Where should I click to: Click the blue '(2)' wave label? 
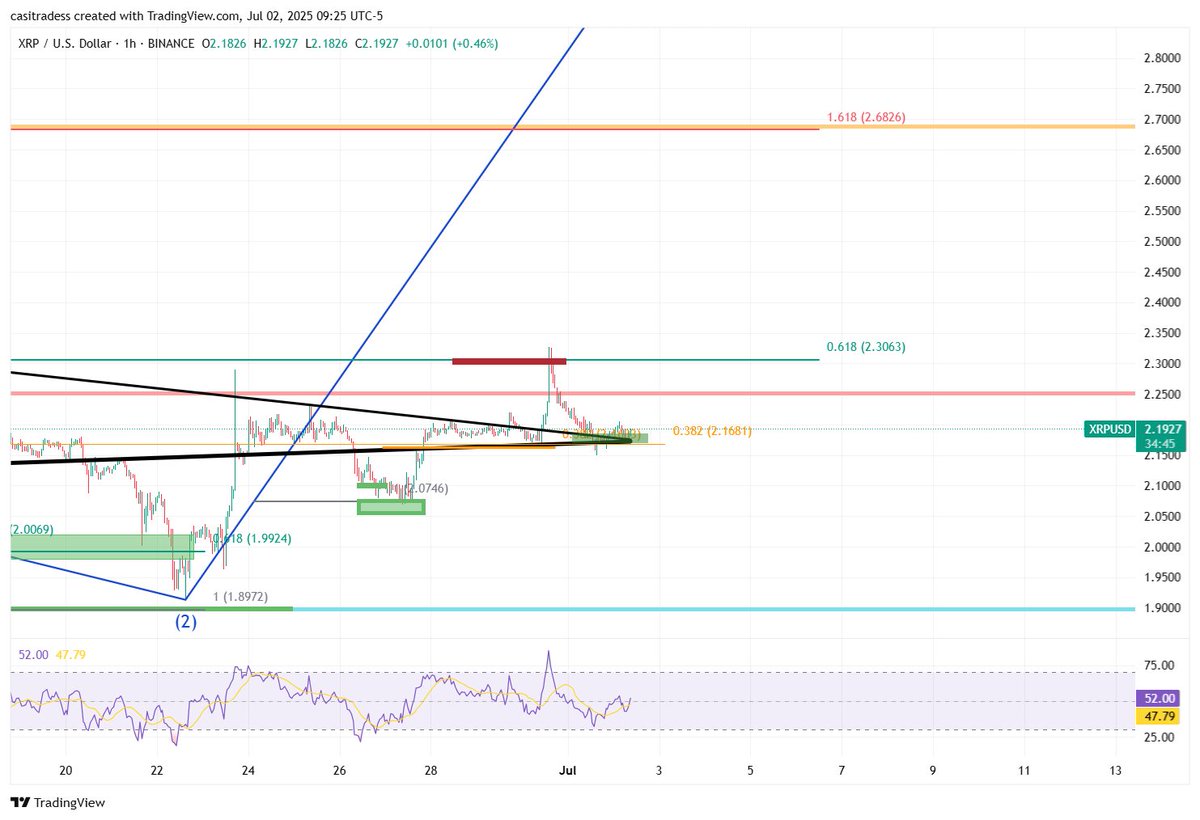click(x=186, y=622)
